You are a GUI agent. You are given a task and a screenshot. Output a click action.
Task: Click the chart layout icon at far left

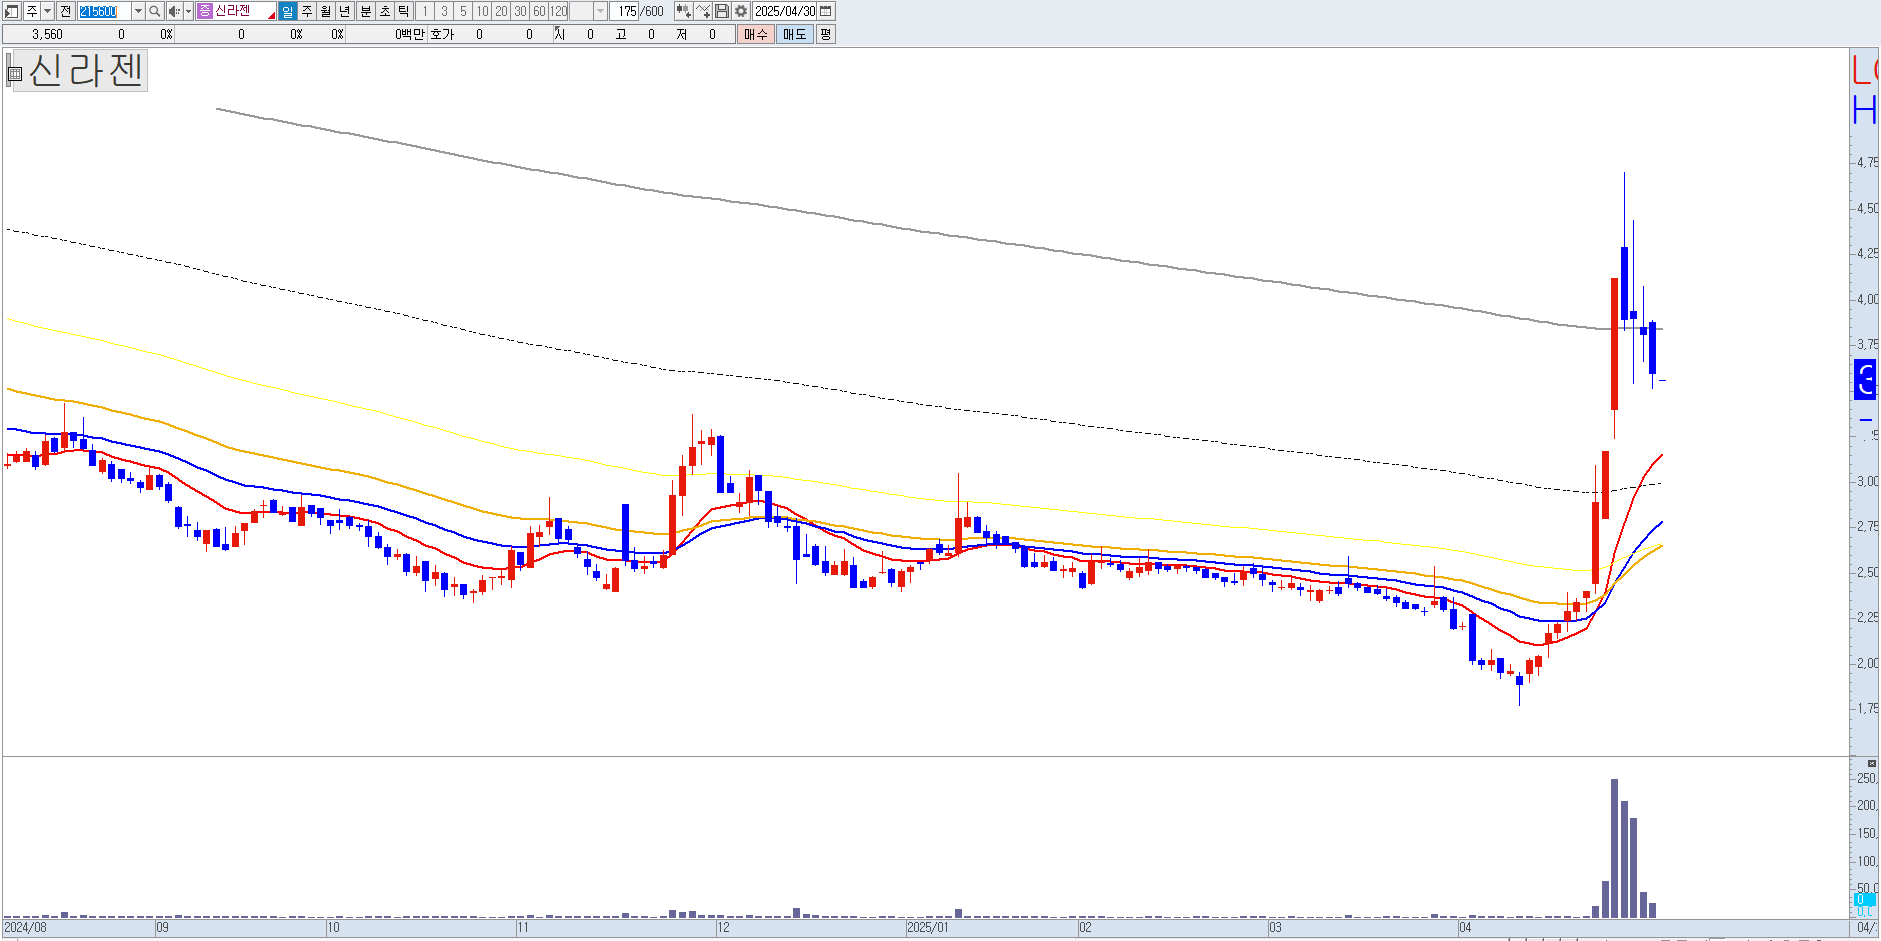point(11,11)
